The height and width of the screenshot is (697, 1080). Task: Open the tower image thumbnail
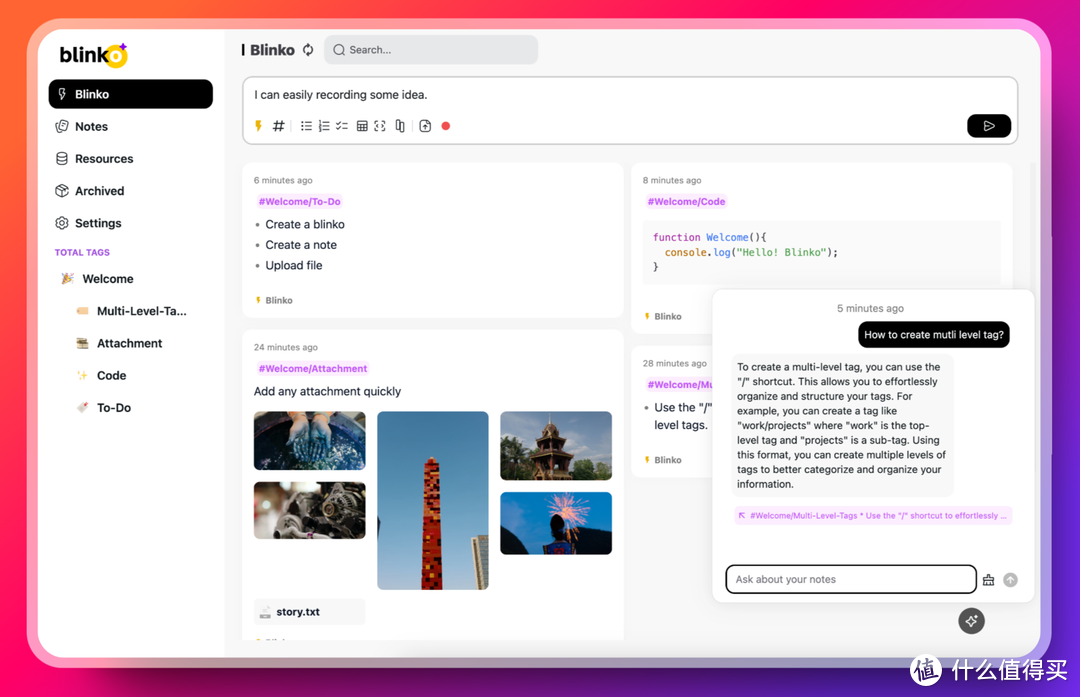(x=432, y=500)
